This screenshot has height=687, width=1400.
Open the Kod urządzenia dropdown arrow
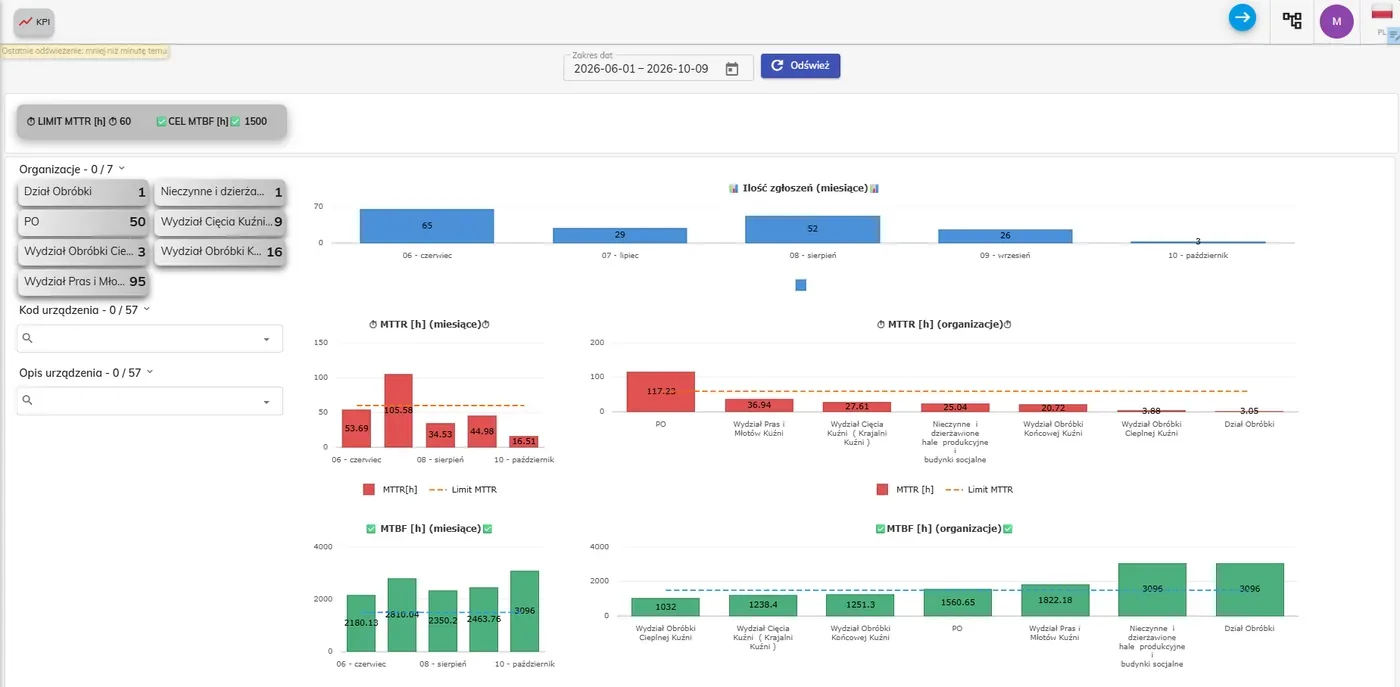click(266, 339)
